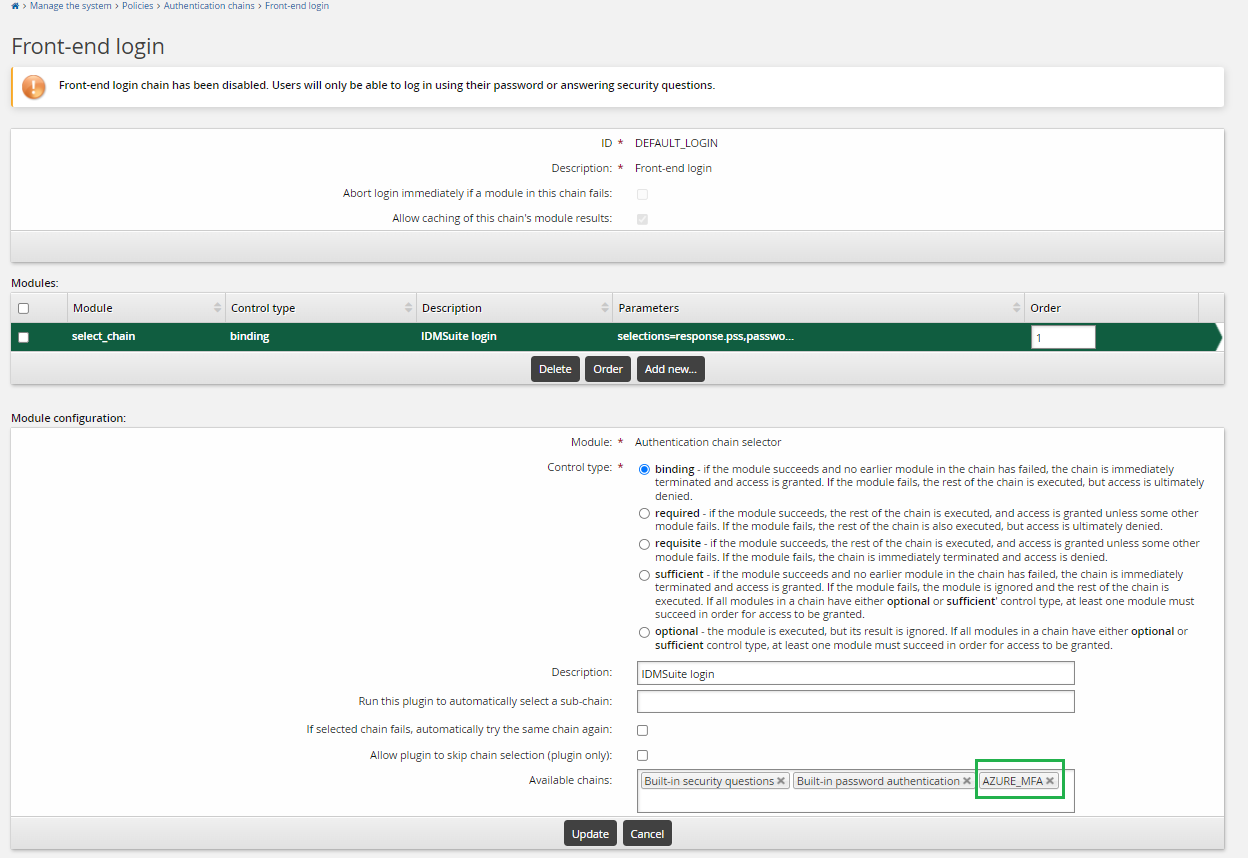Remove Built-in security questions chain tag
Image resolution: width=1248 pixels, height=858 pixels.
point(781,781)
